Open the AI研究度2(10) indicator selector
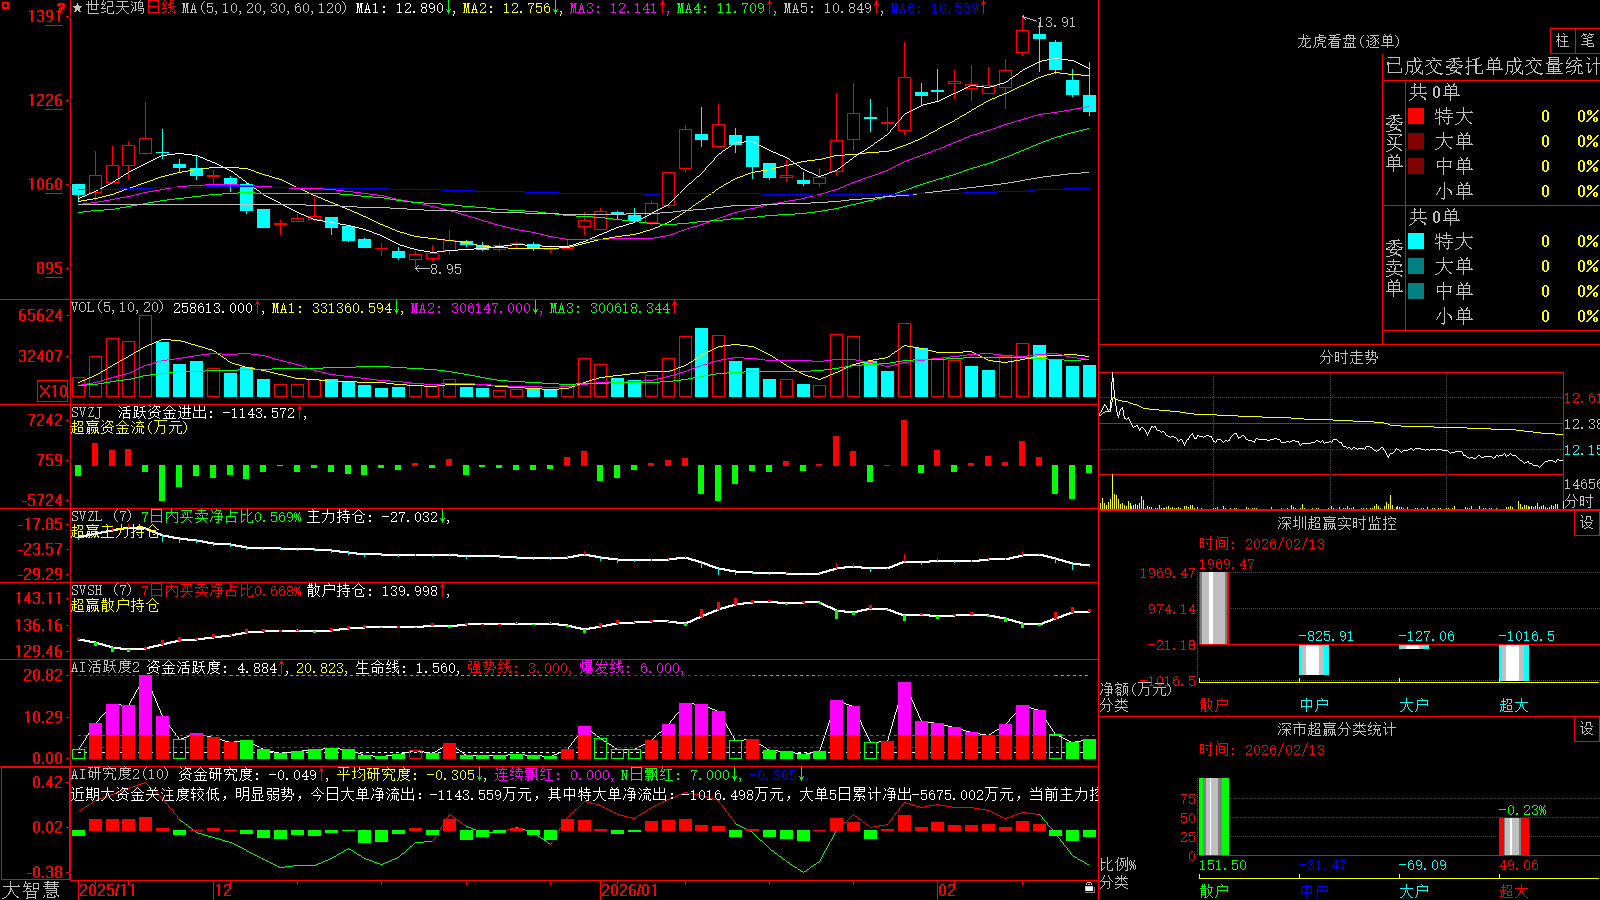 pyautogui.click(x=120, y=774)
